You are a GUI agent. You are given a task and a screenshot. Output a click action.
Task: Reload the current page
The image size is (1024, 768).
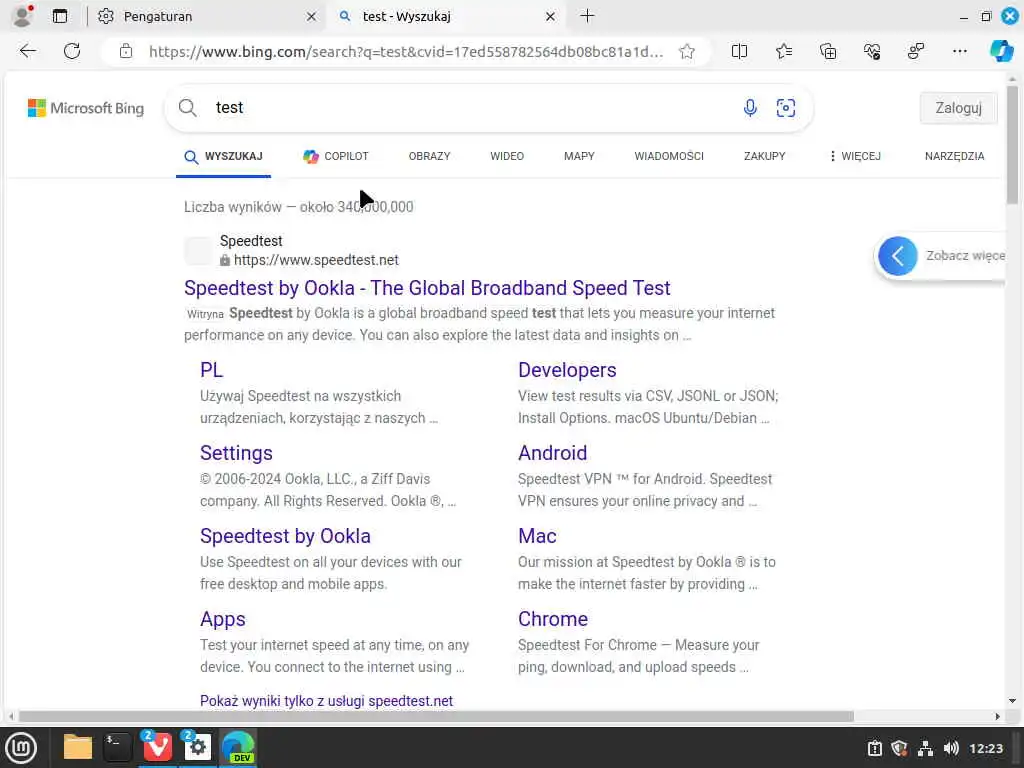72,51
